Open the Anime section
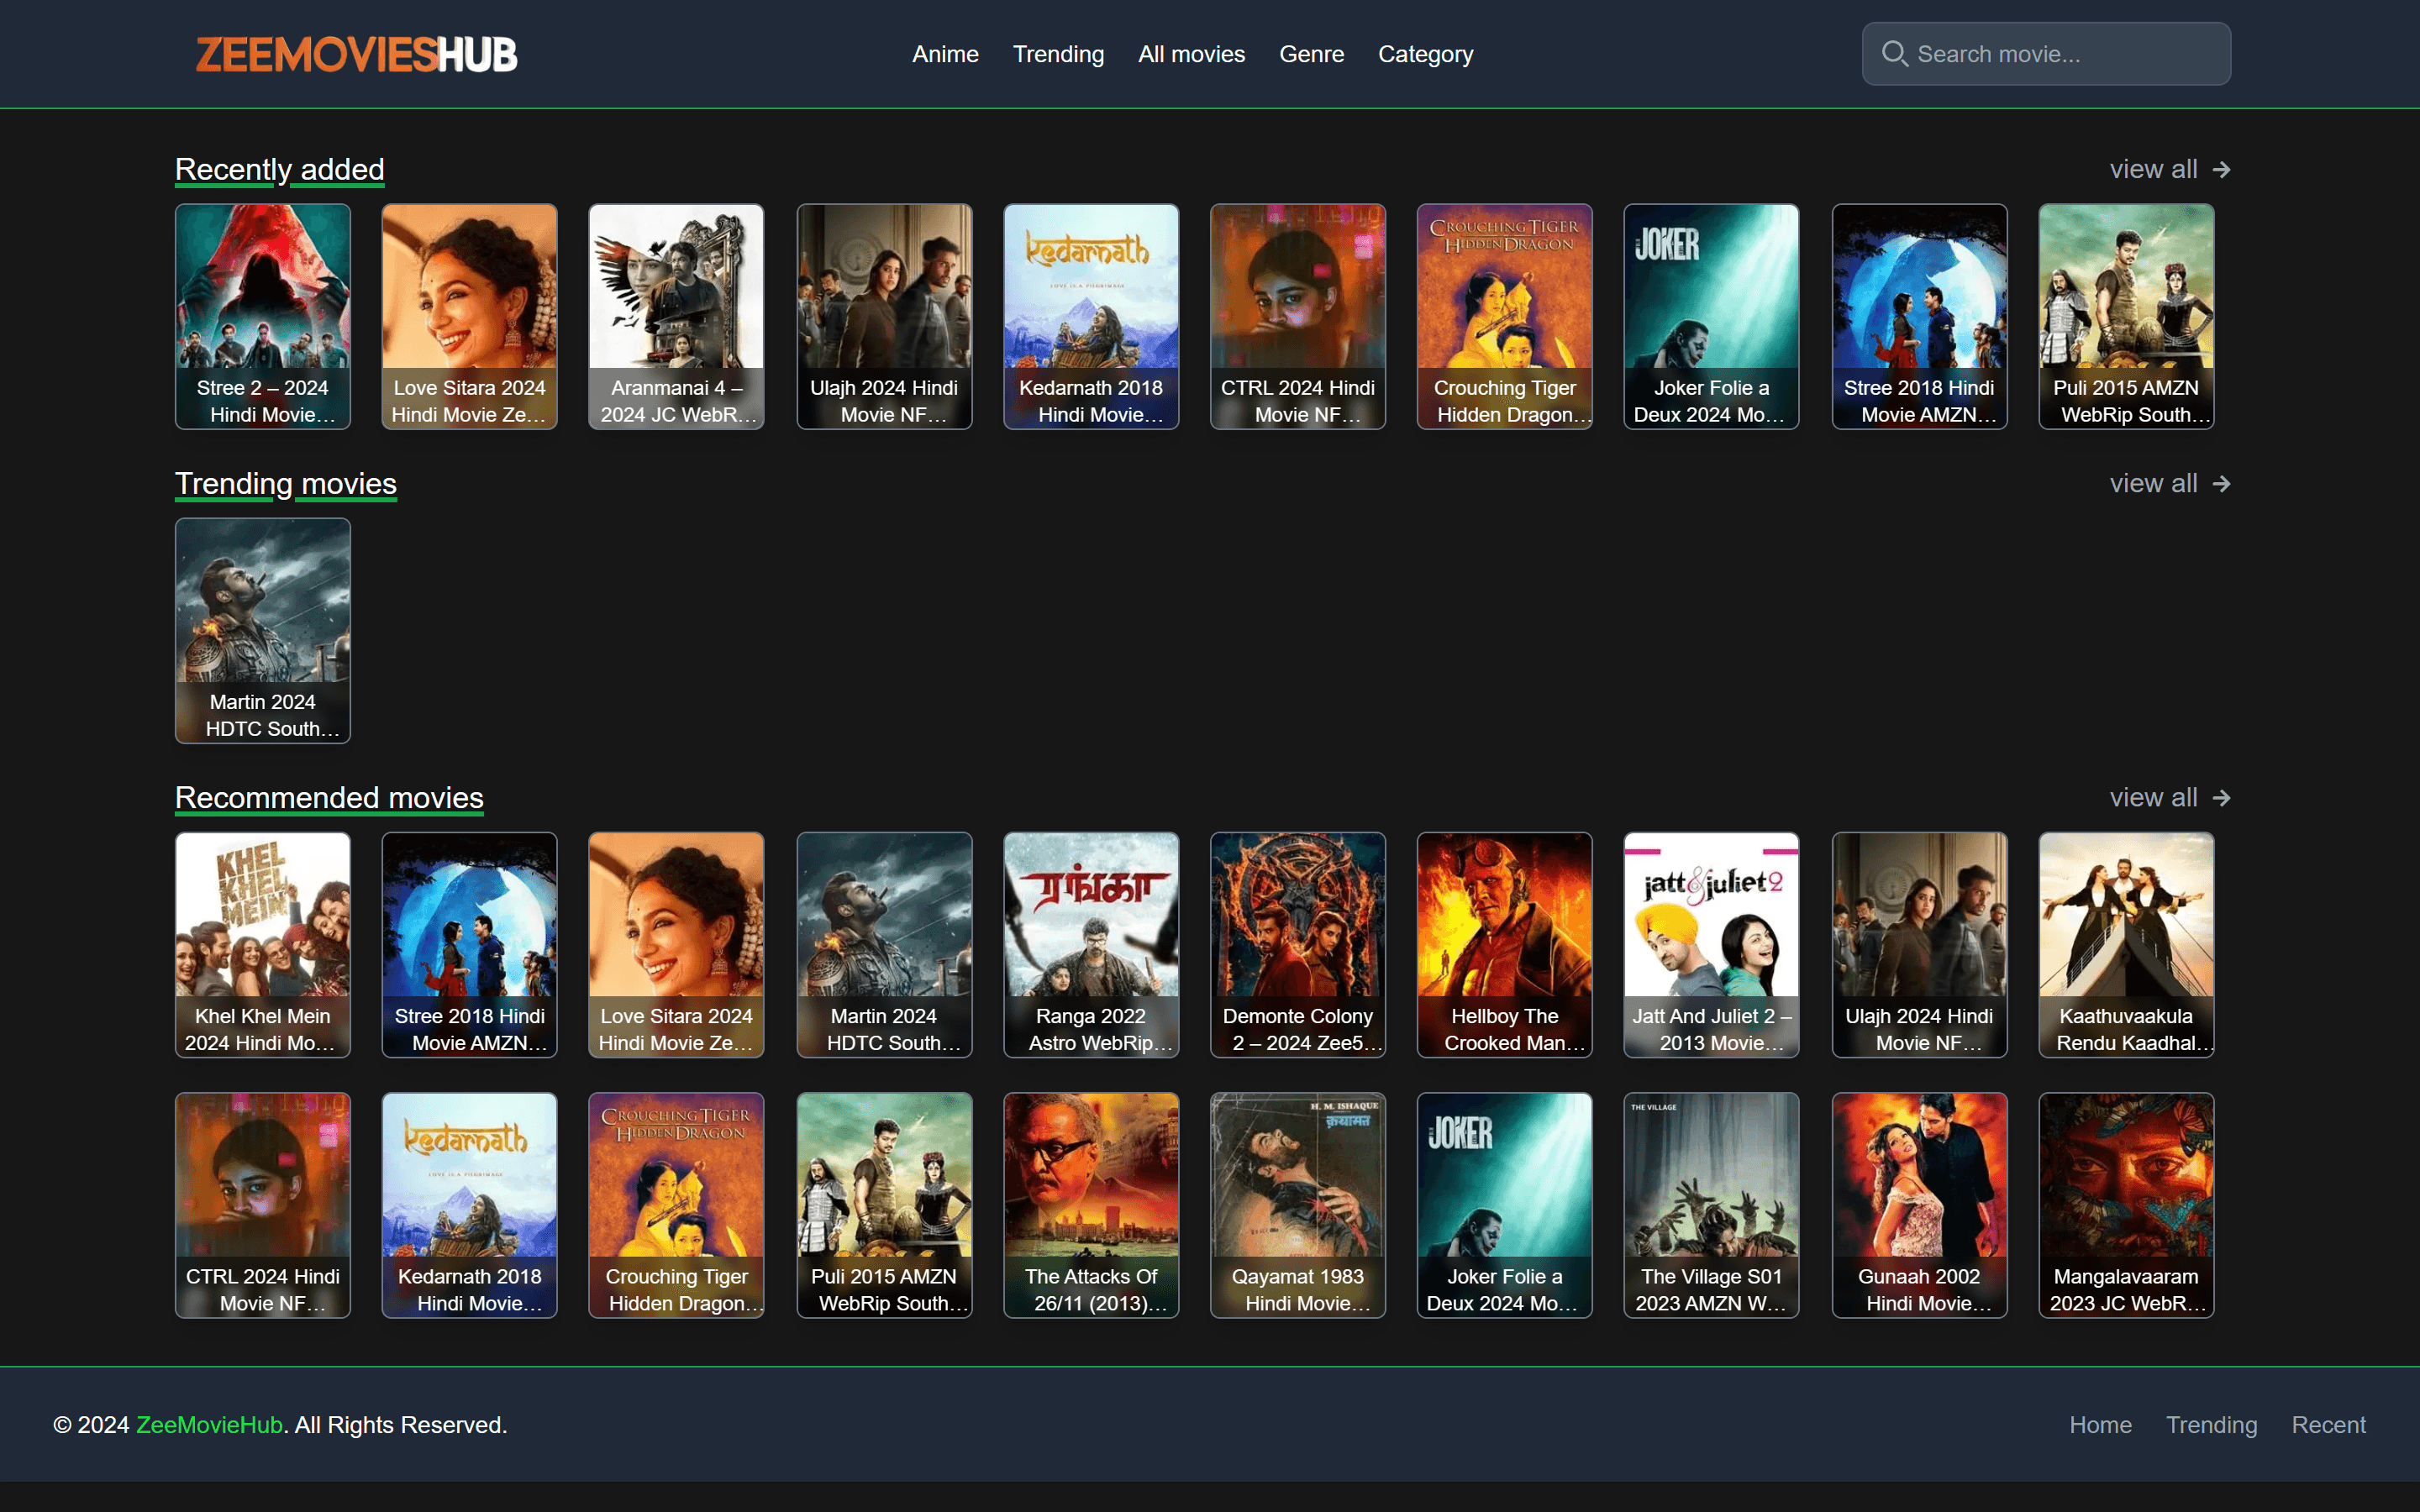Viewport: 2420px width, 1512px height. [x=944, y=54]
